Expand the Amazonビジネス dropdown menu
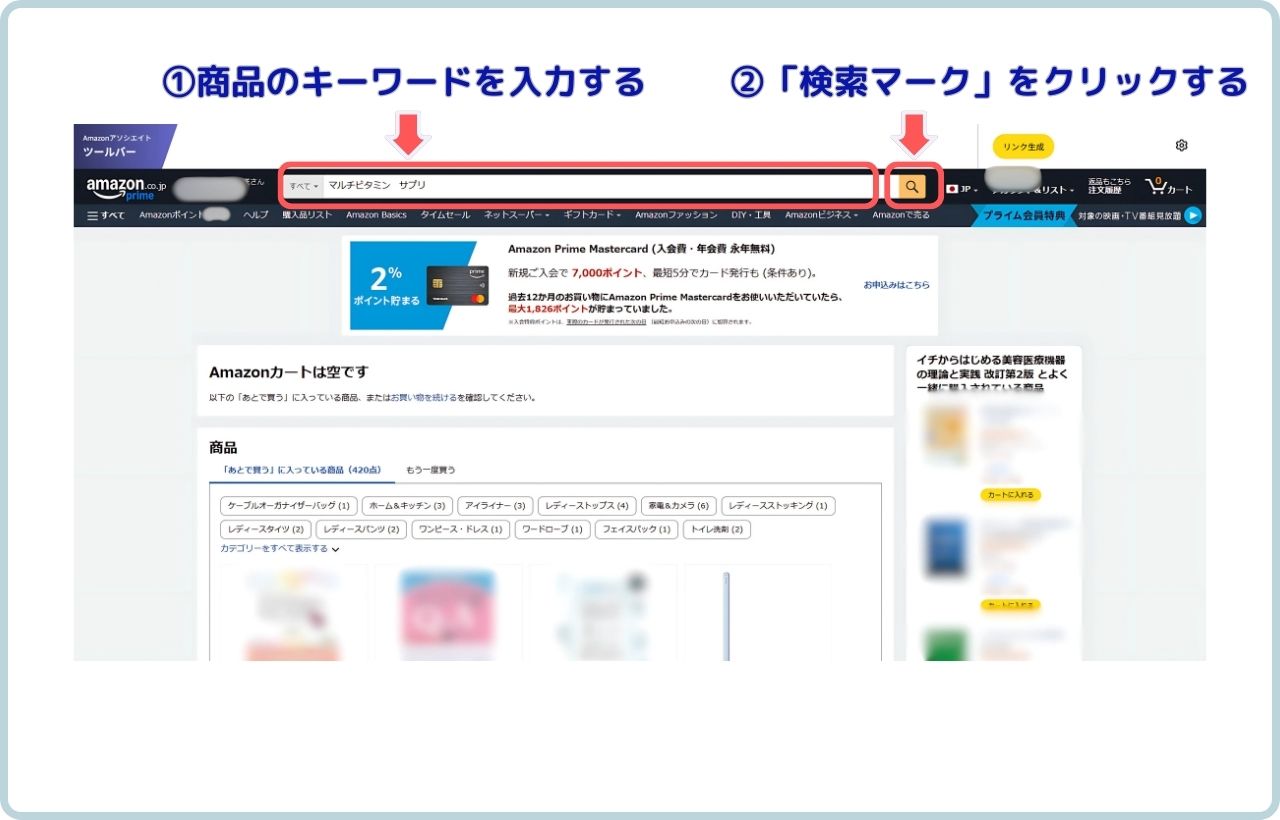 (822, 215)
